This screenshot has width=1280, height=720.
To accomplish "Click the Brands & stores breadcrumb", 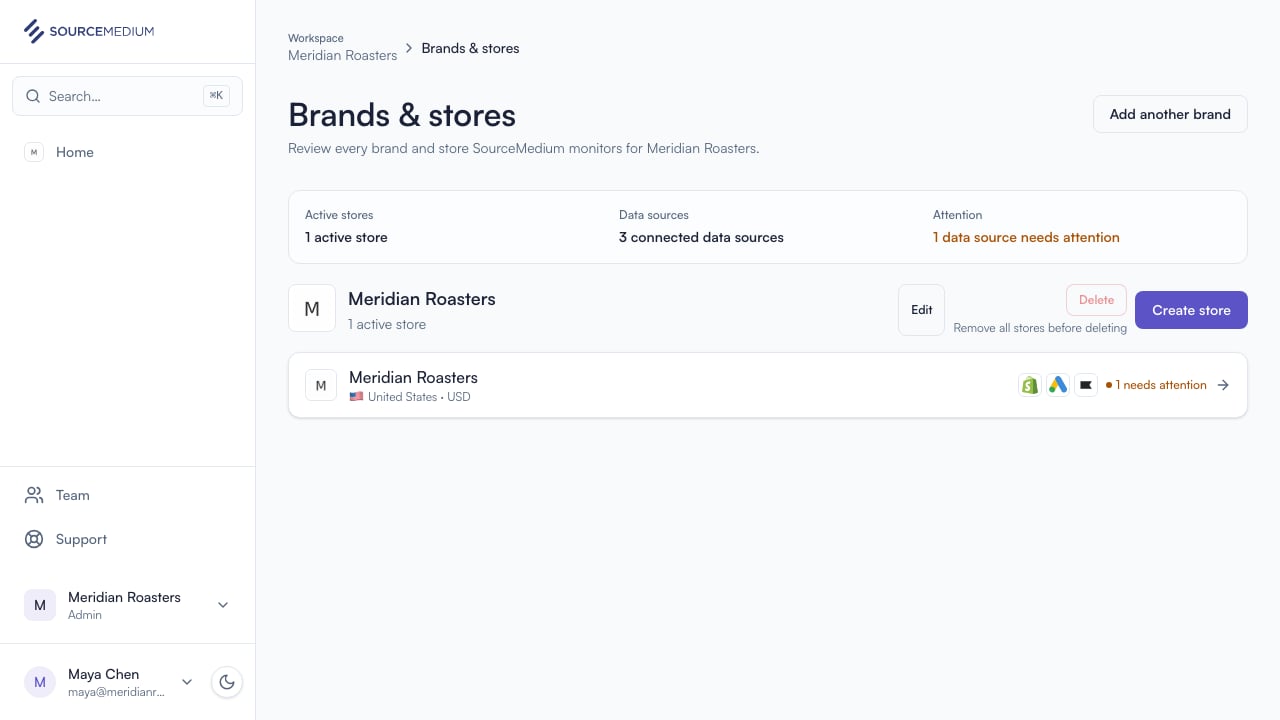I will pyautogui.click(x=470, y=48).
